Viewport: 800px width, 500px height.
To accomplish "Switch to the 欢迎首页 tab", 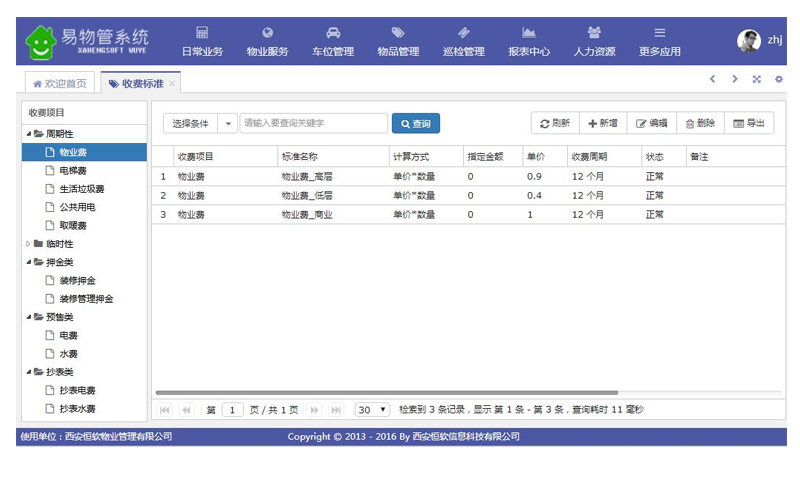I will click(59, 84).
